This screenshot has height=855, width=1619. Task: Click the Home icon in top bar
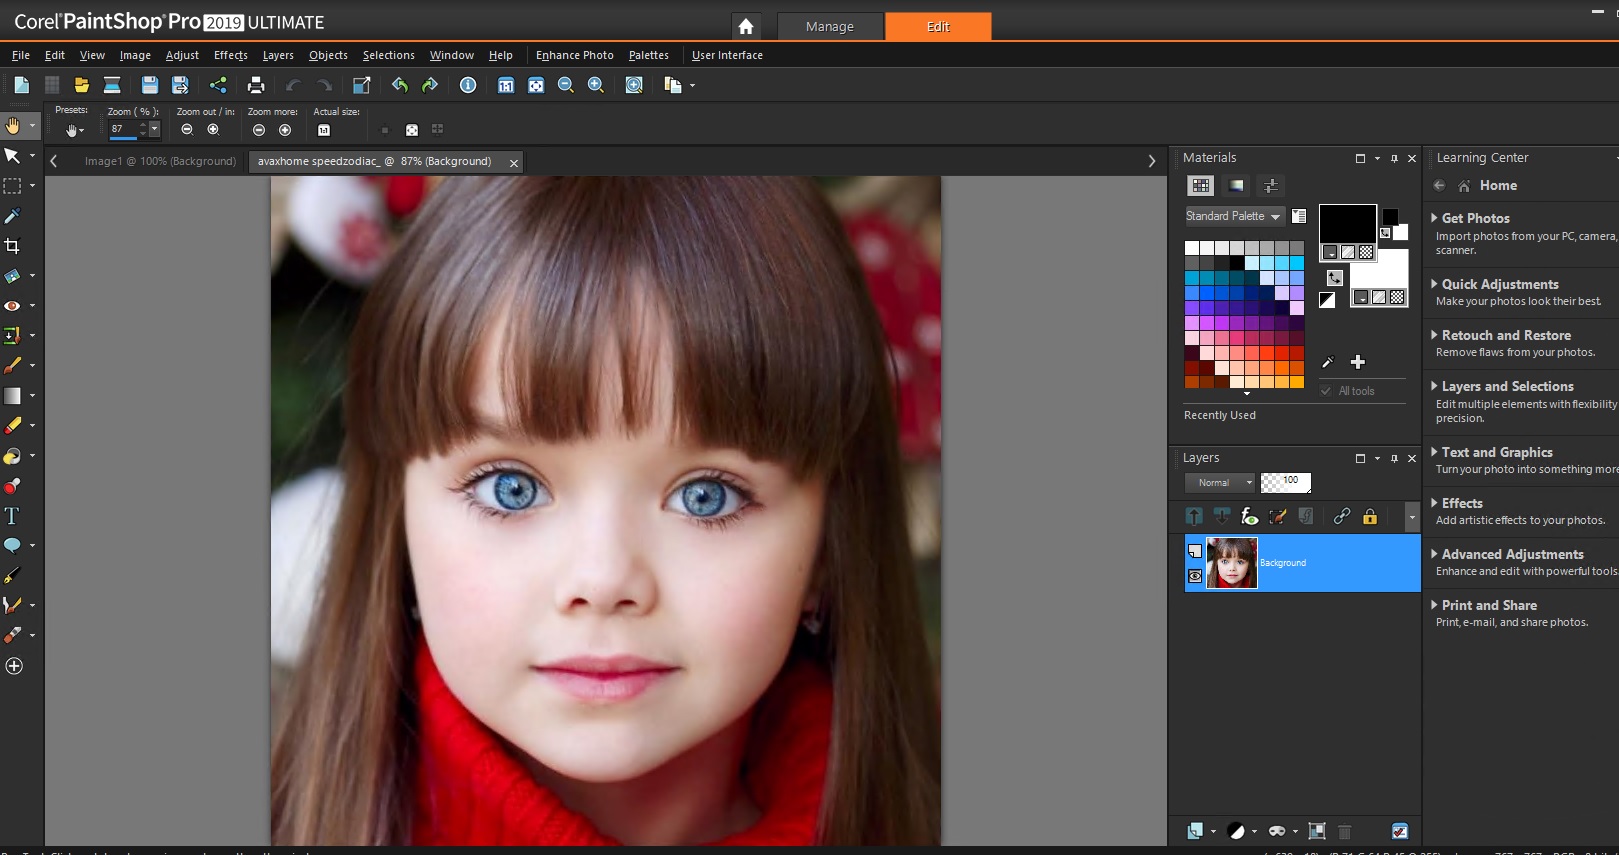point(746,27)
